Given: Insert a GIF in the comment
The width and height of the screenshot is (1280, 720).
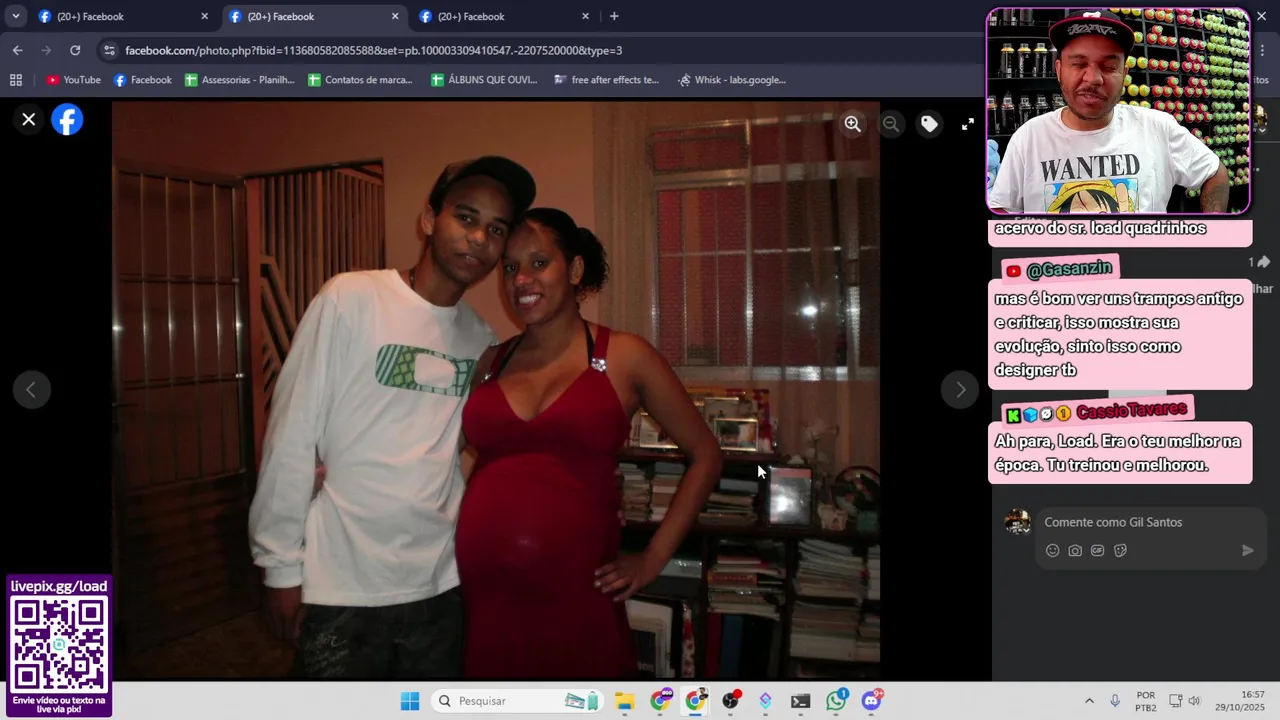Looking at the screenshot, I should 1097,550.
